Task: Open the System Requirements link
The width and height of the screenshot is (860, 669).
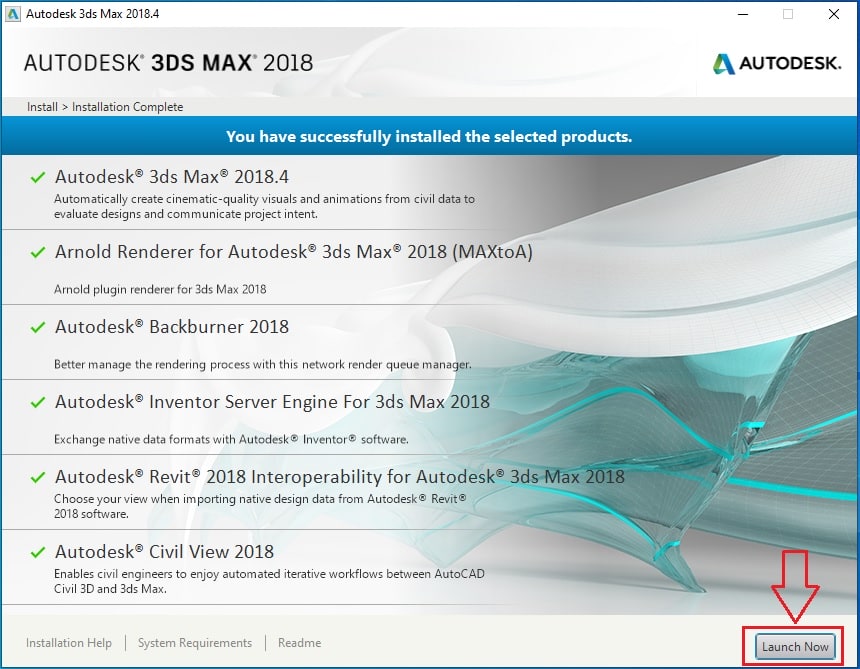Action: (195, 643)
